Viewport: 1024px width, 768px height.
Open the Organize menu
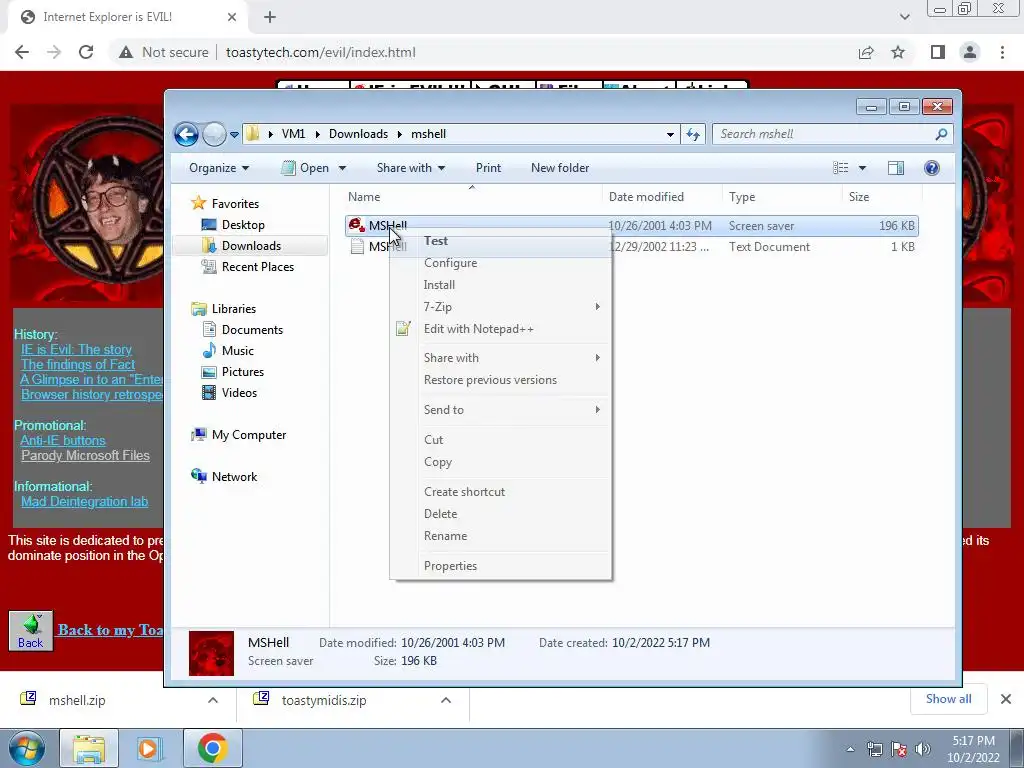219,168
